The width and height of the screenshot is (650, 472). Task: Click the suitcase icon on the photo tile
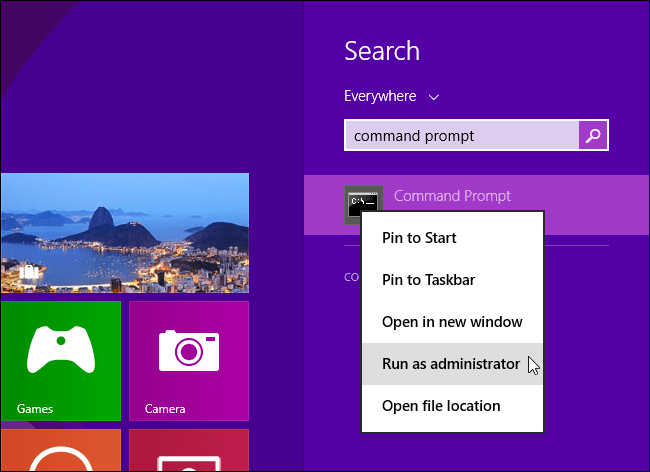tap(29, 272)
